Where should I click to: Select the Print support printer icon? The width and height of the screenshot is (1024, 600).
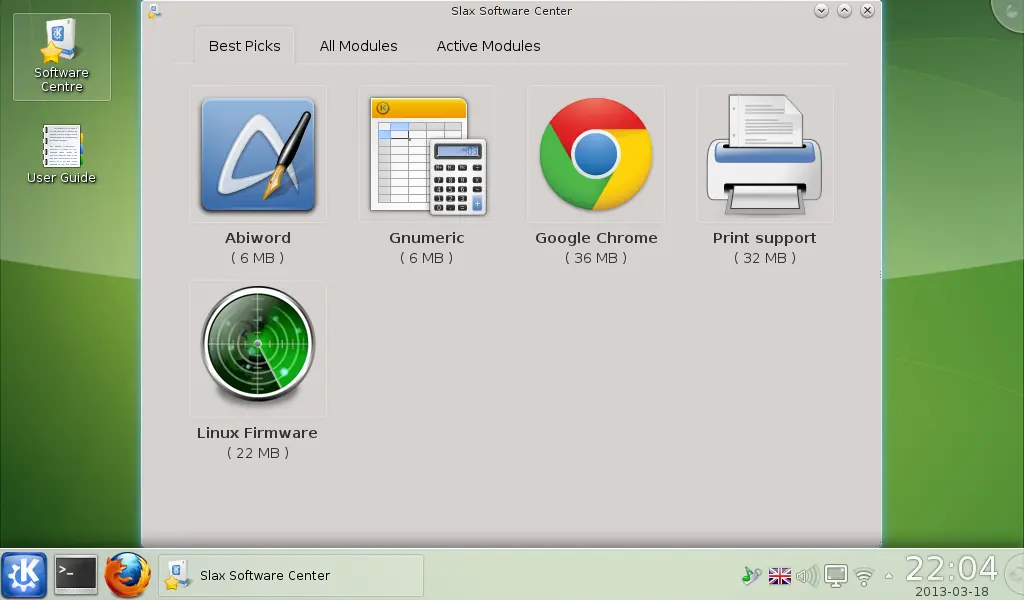coord(765,155)
